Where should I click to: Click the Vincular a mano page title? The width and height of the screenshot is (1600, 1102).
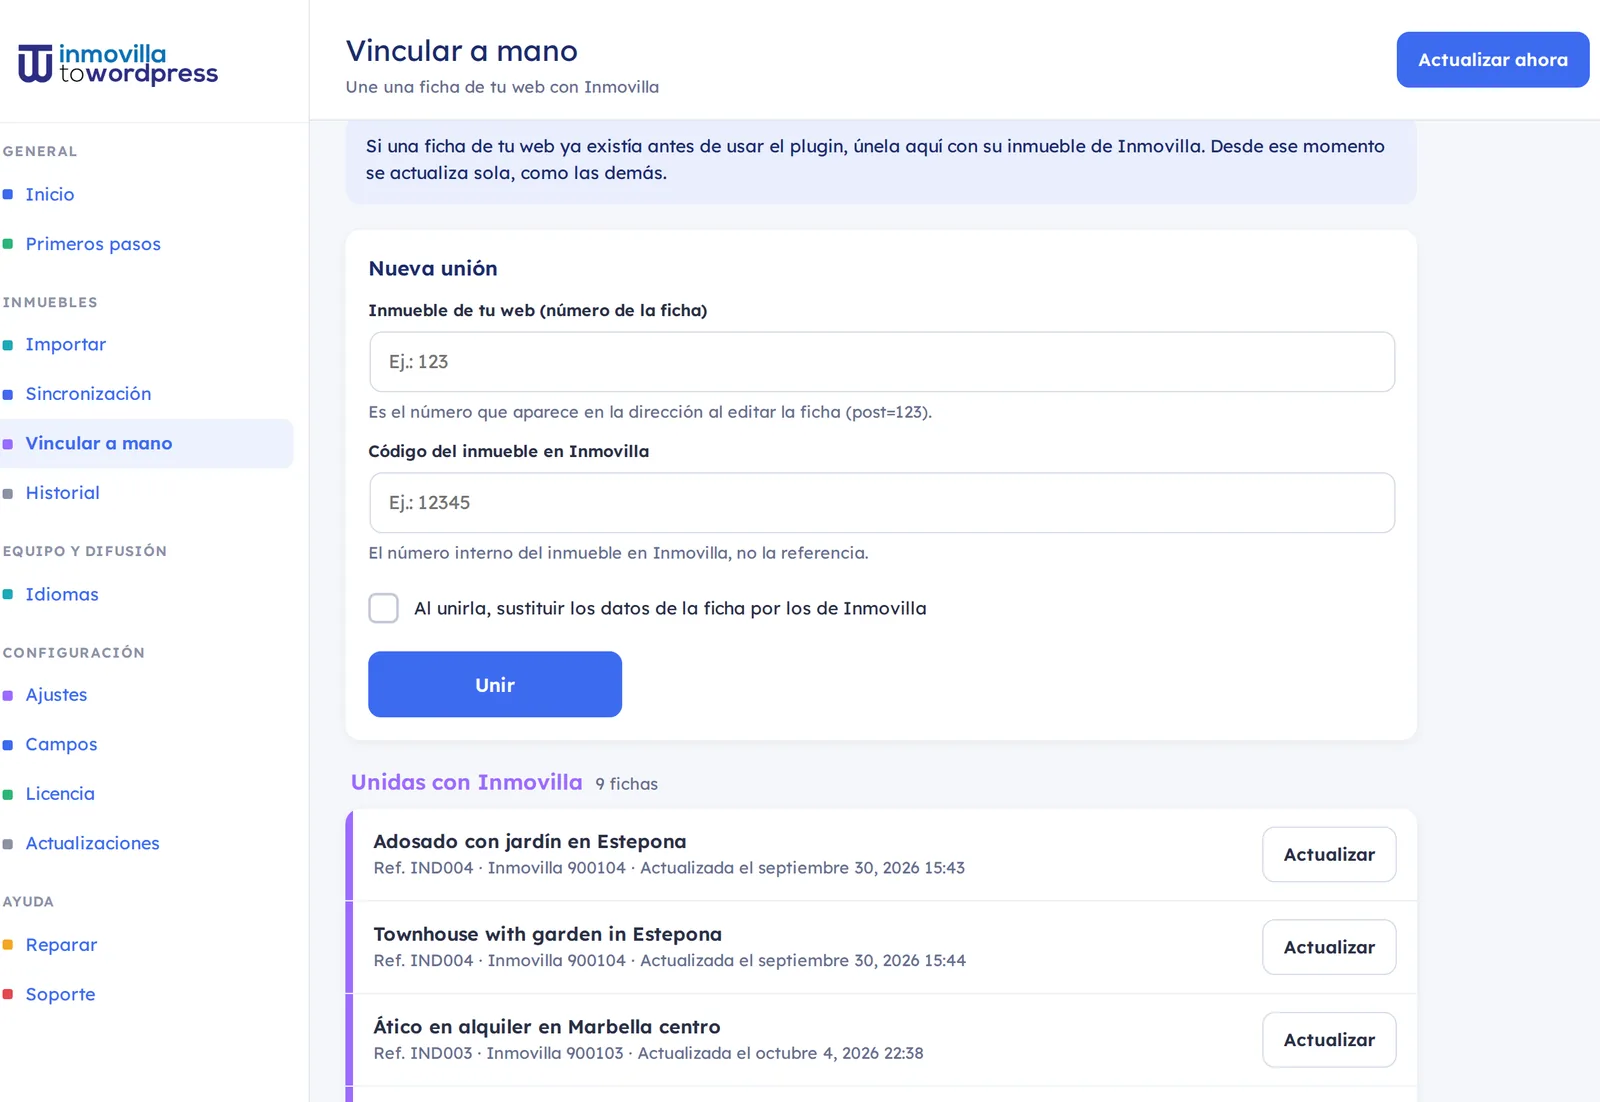(x=462, y=51)
